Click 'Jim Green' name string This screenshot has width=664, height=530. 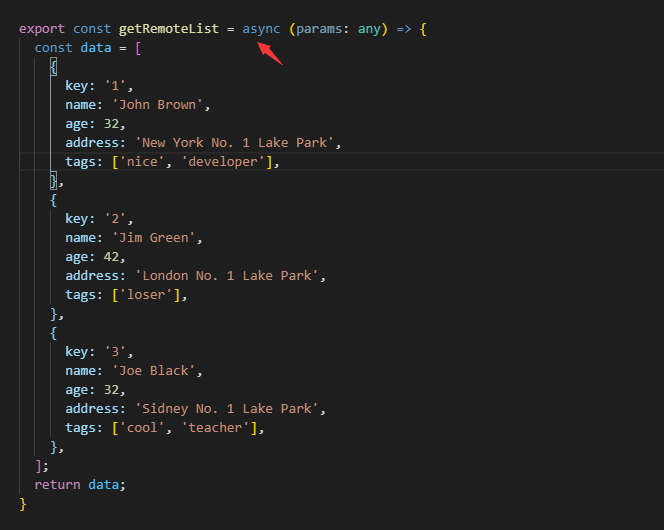[154, 237]
